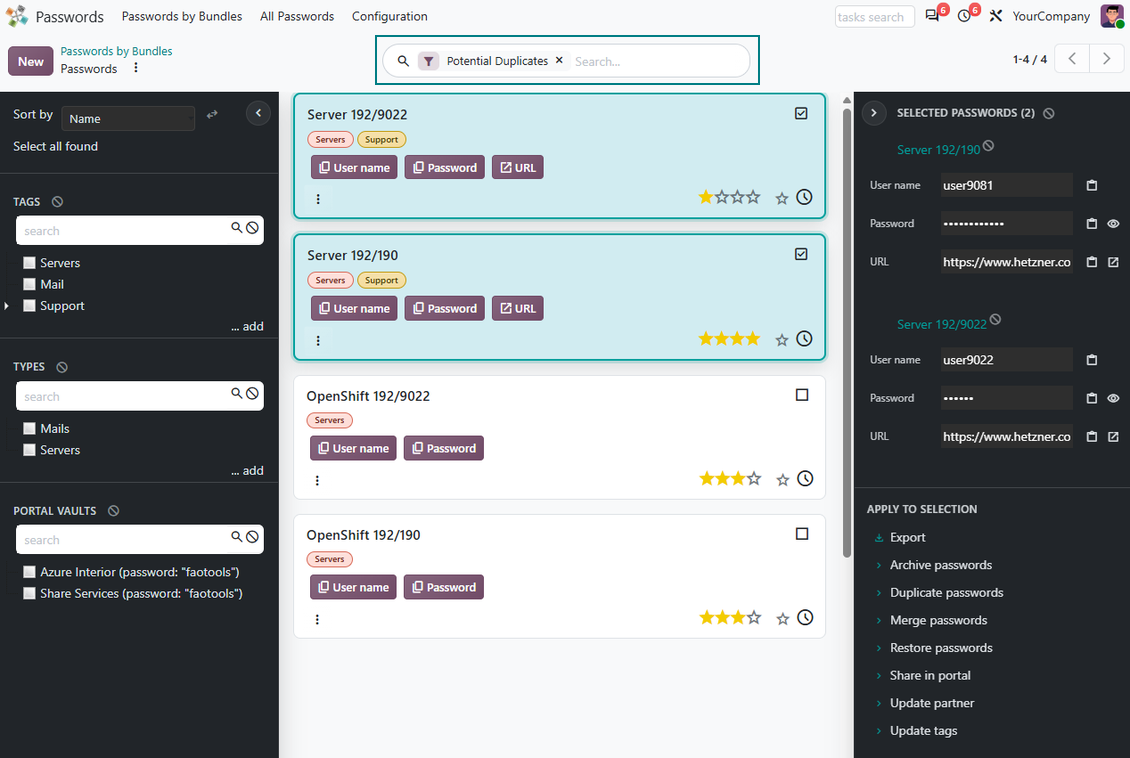Click the Passwords app title
The image size is (1130, 758).
[69, 16]
